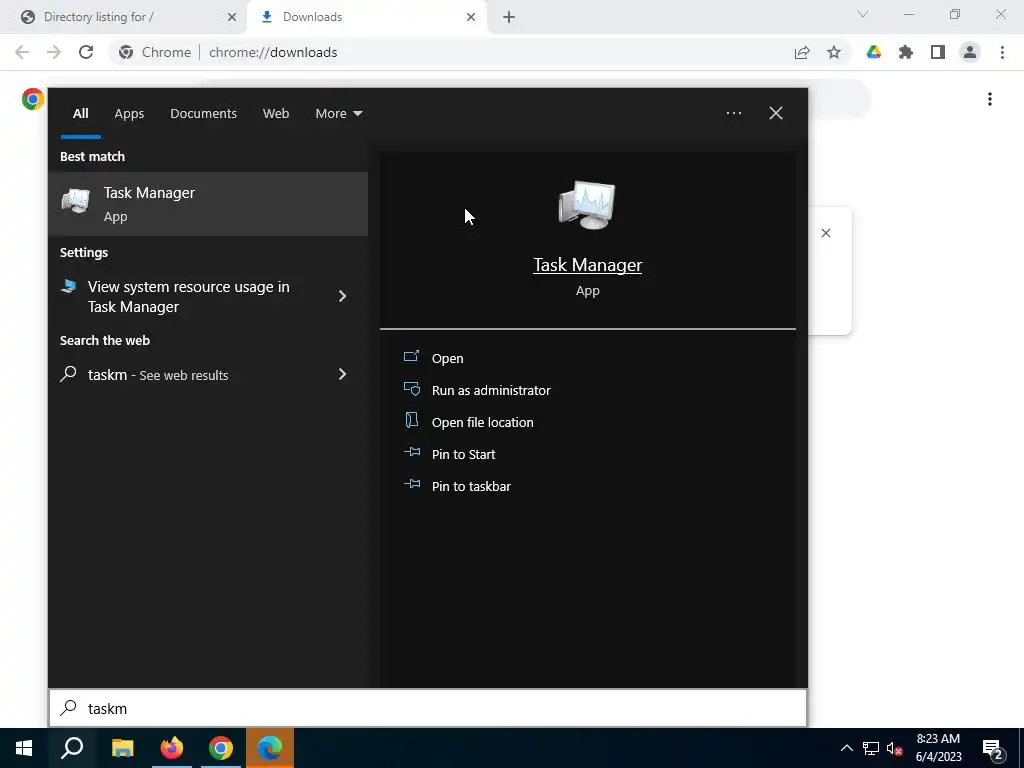Open the Downloads page more actions menu
1024x768 pixels.
tap(990, 99)
